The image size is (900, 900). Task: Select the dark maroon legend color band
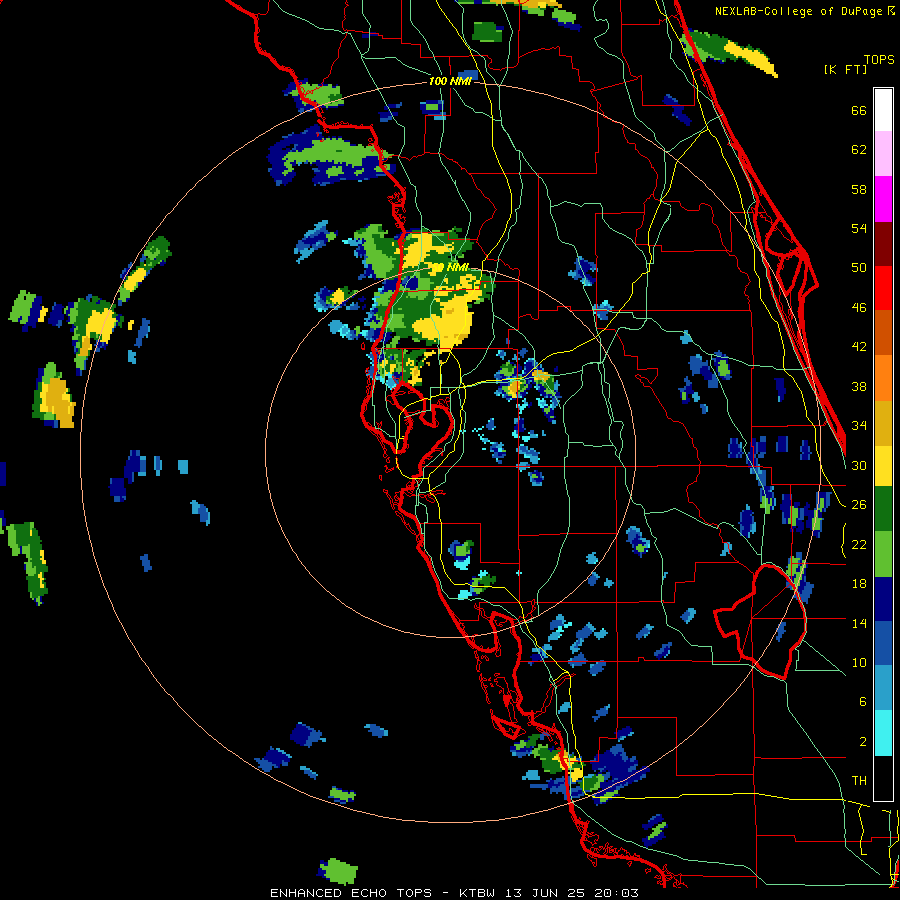883,243
